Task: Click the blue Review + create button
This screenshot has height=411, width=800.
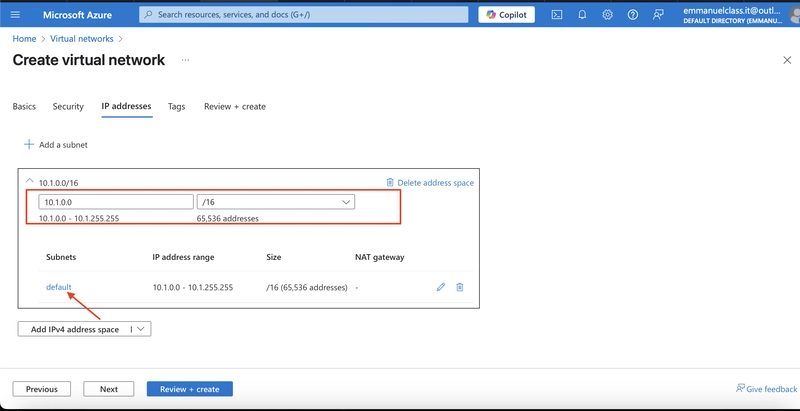Action: (190, 389)
